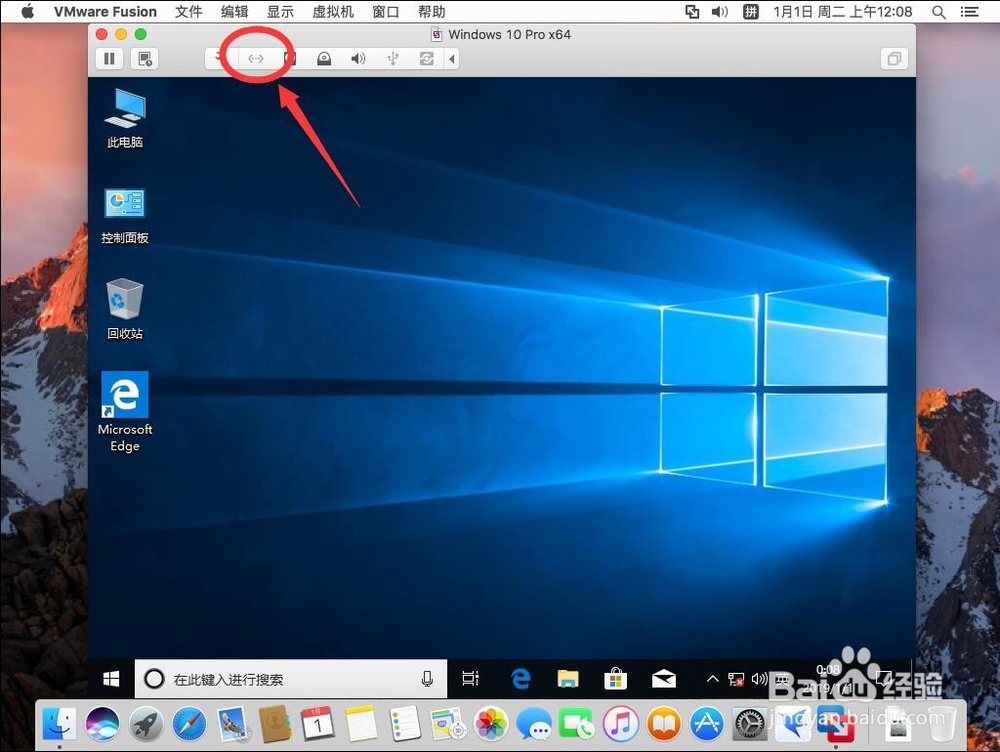The height and width of the screenshot is (752, 1000).
Task: Open Windows Task View
Action: click(x=471, y=679)
